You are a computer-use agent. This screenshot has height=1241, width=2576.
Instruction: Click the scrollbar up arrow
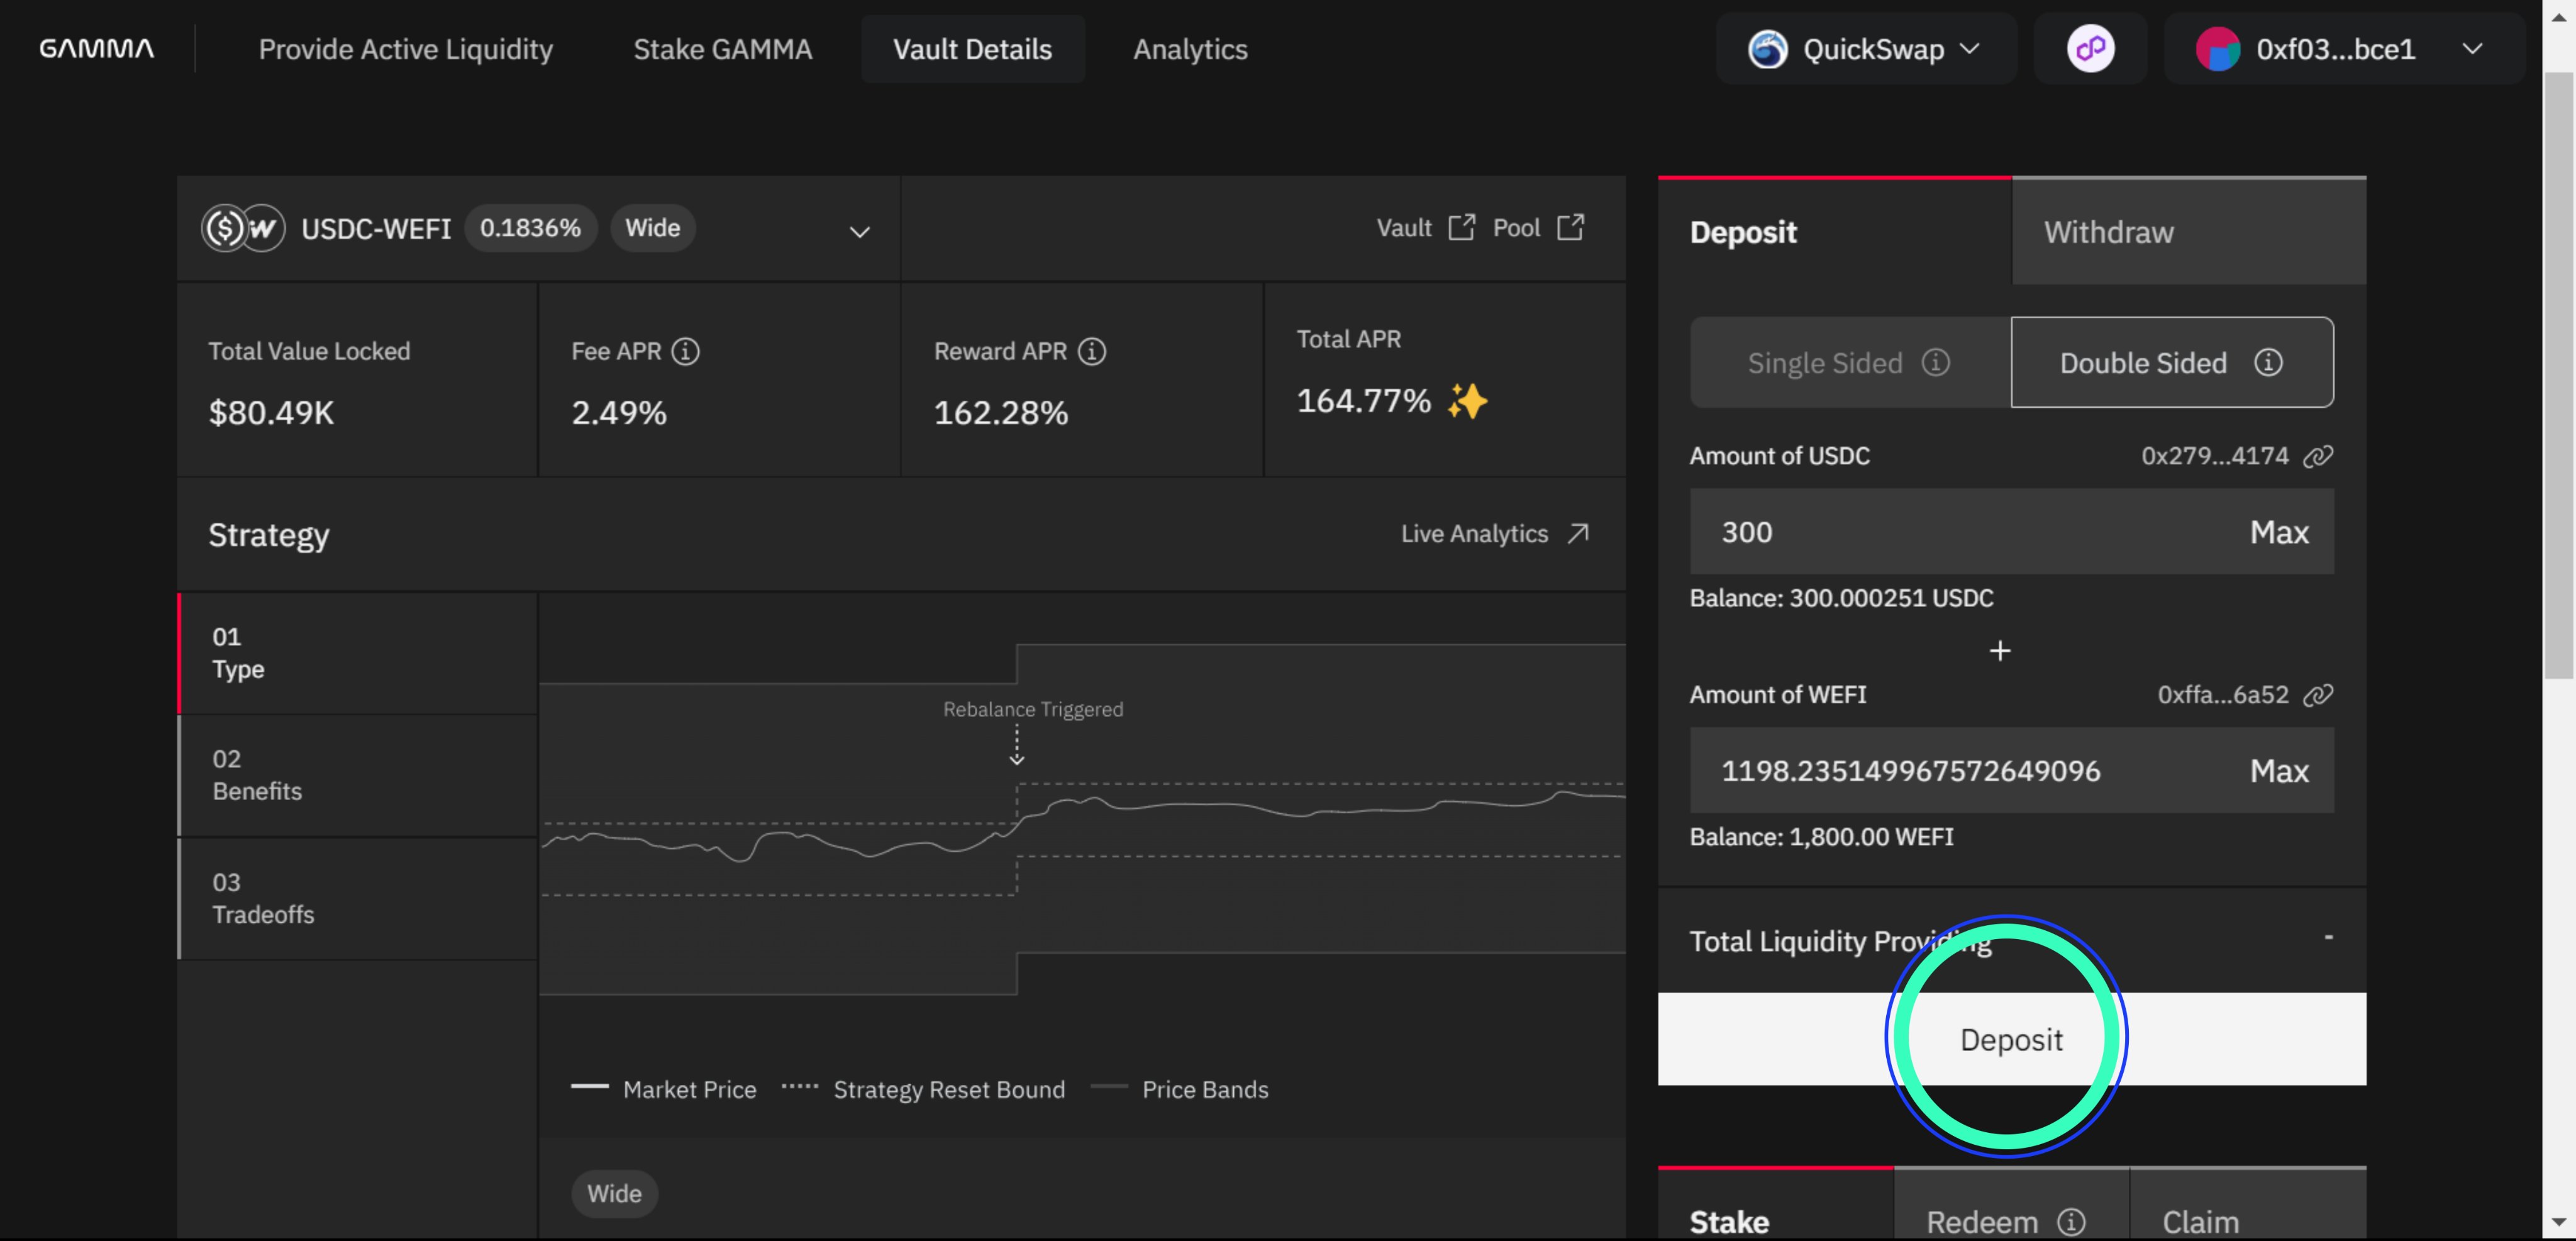2558,17
